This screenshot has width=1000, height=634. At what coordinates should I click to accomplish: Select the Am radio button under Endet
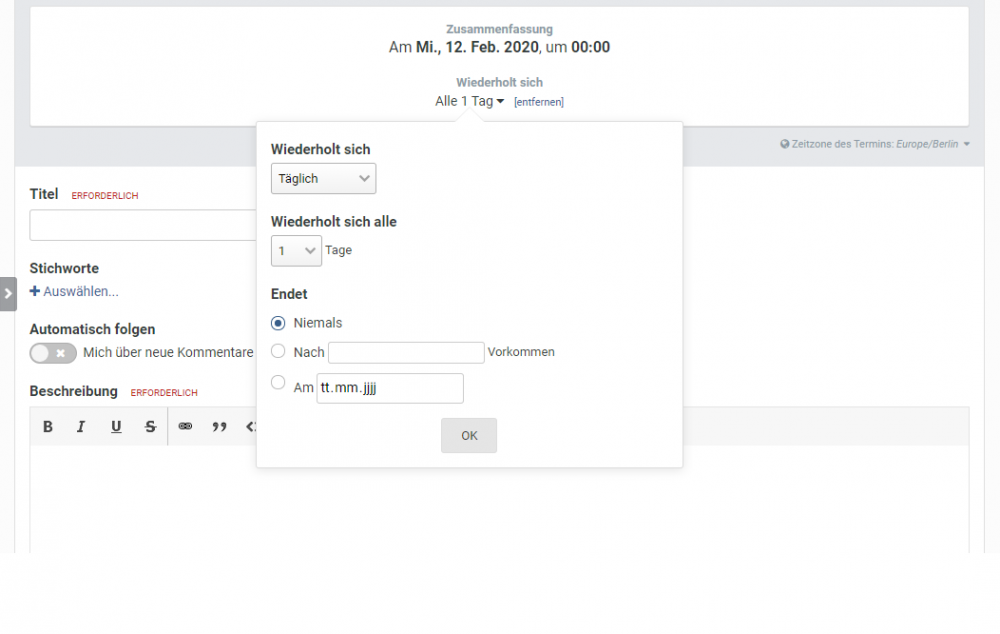click(x=277, y=381)
